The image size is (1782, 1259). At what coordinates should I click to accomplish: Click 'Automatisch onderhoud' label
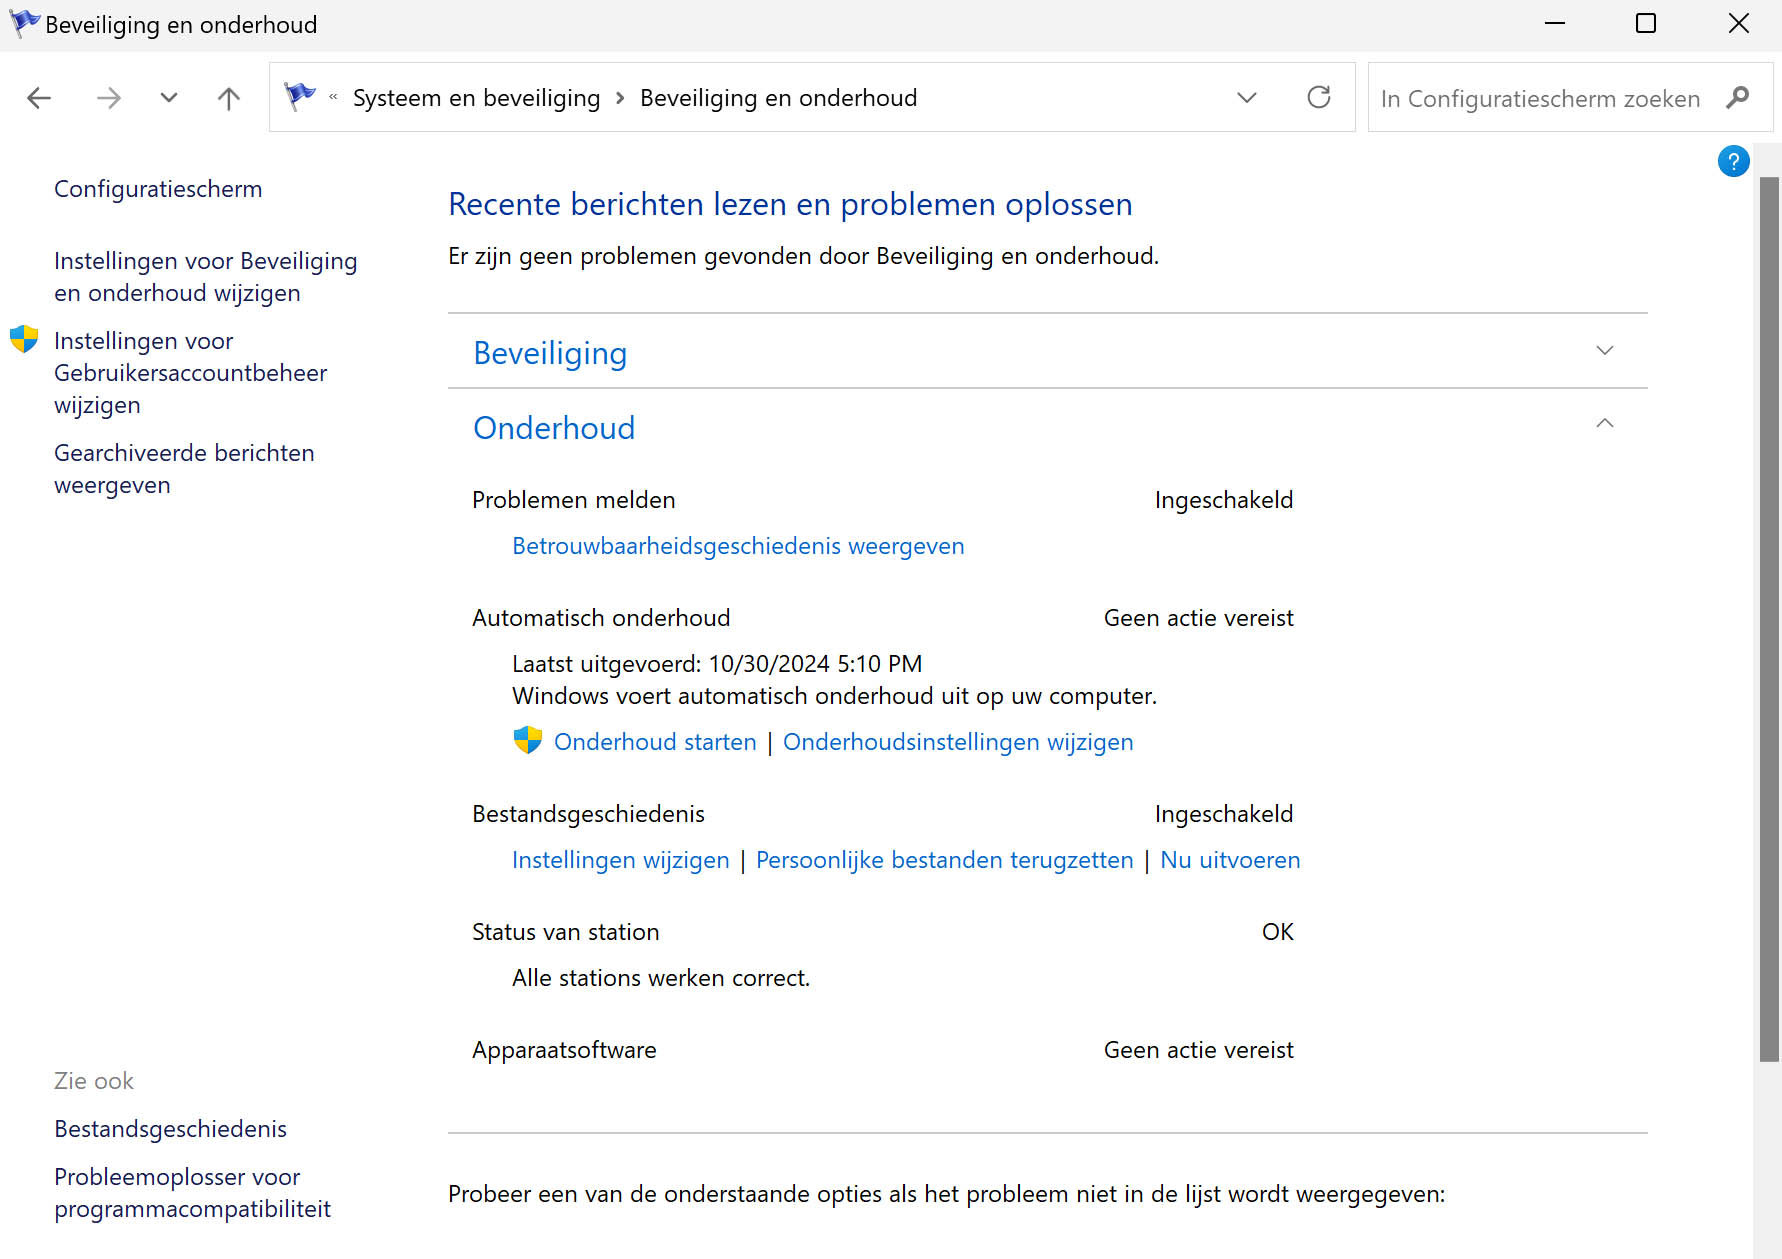(601, 618)
